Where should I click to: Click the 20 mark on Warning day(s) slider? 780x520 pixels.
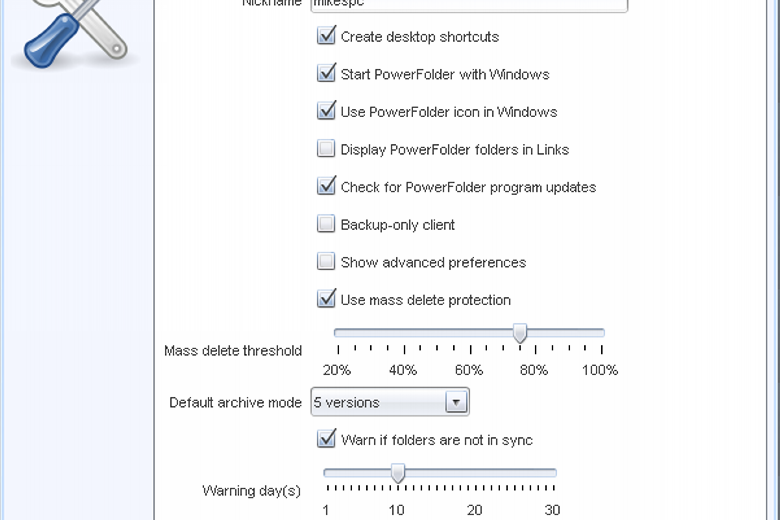[475, 488]
